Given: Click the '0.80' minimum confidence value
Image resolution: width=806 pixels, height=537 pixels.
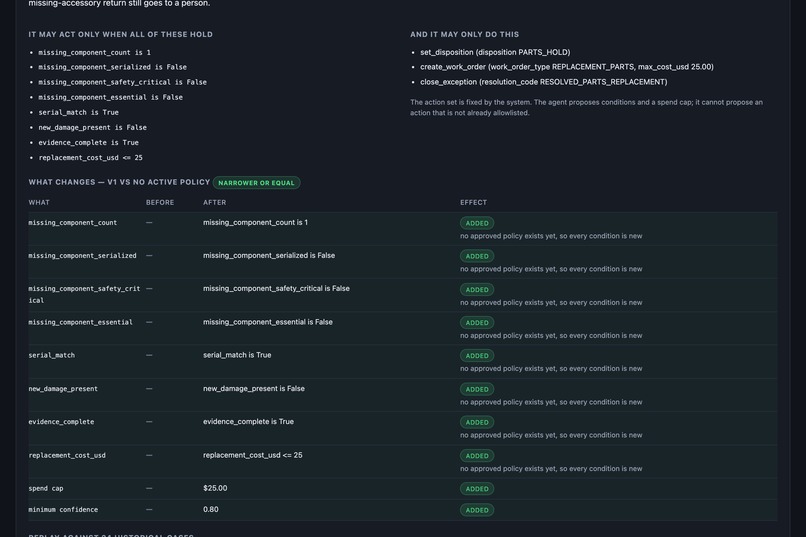Looking at the screenshot, I should point(211,510).
